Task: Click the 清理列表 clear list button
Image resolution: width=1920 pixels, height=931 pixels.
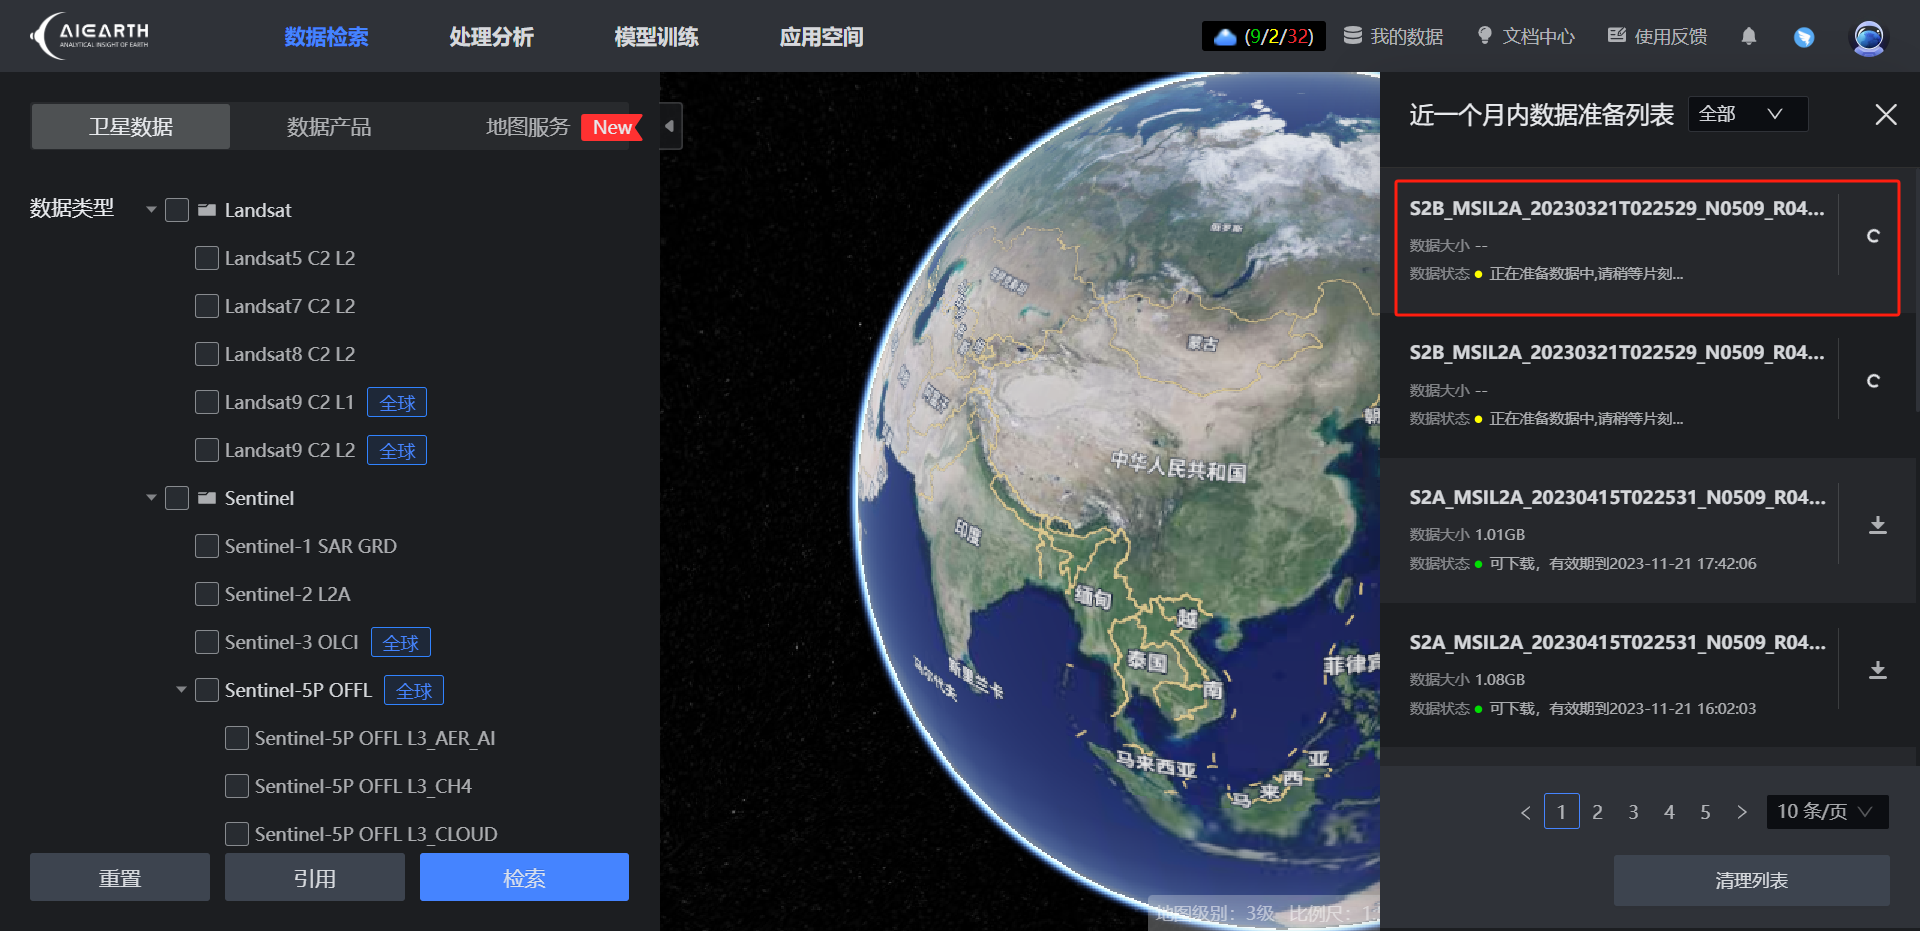Action: (1752, 880)
